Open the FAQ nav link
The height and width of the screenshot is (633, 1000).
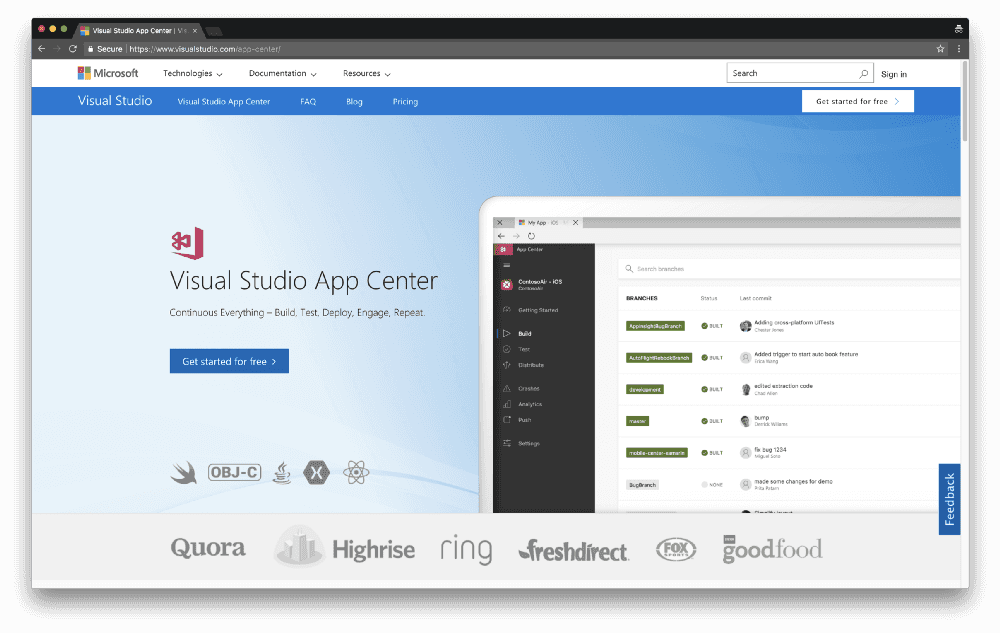308,101
